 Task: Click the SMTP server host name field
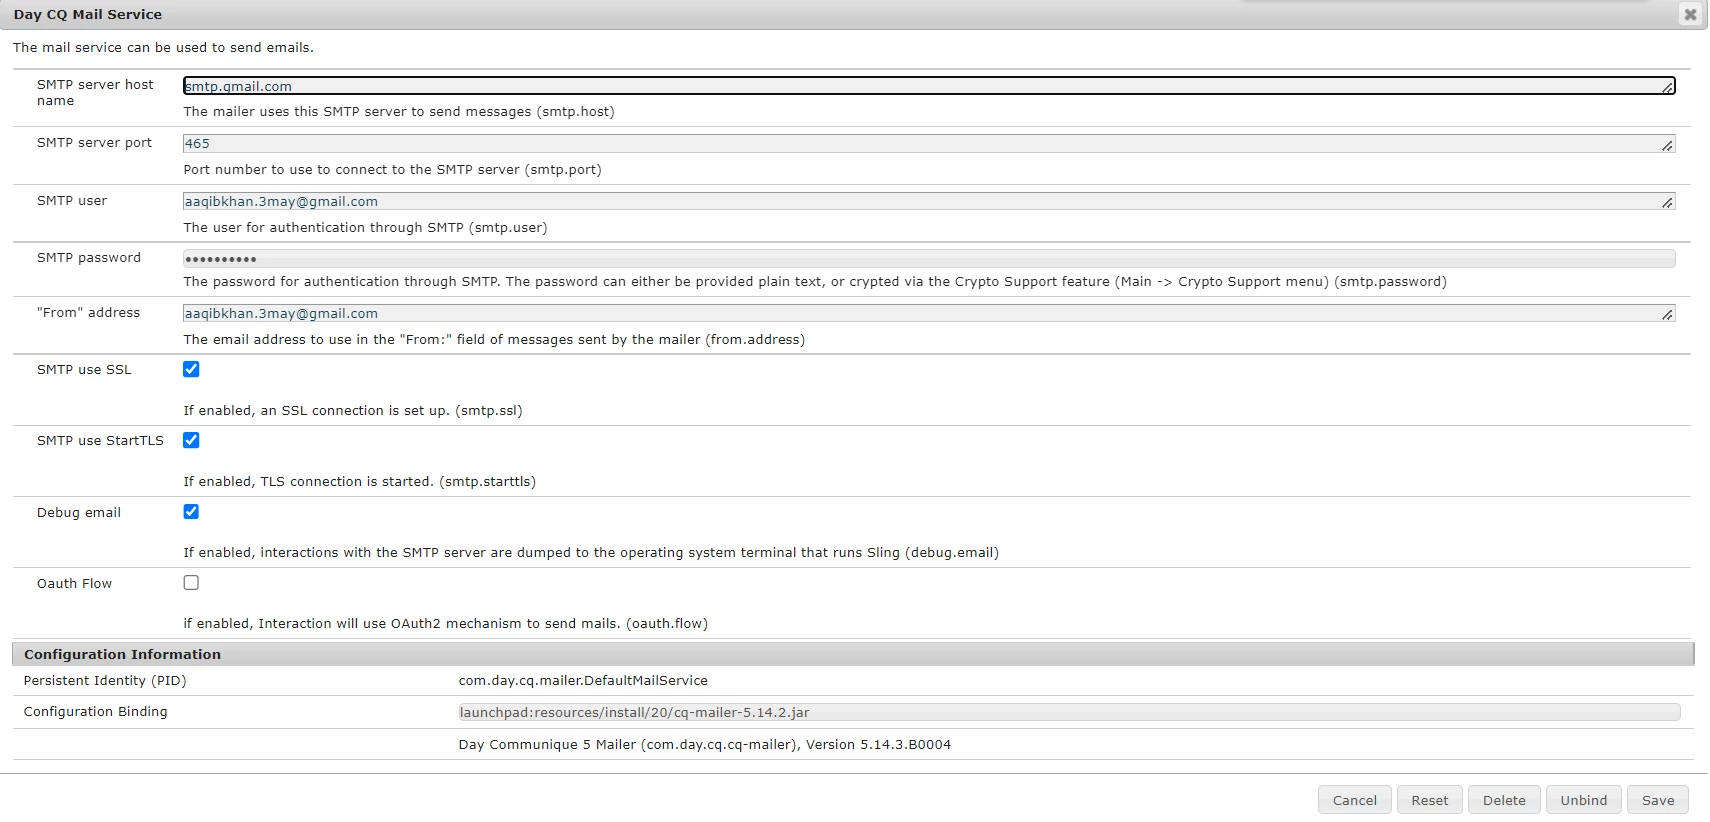tap(929, 86)
